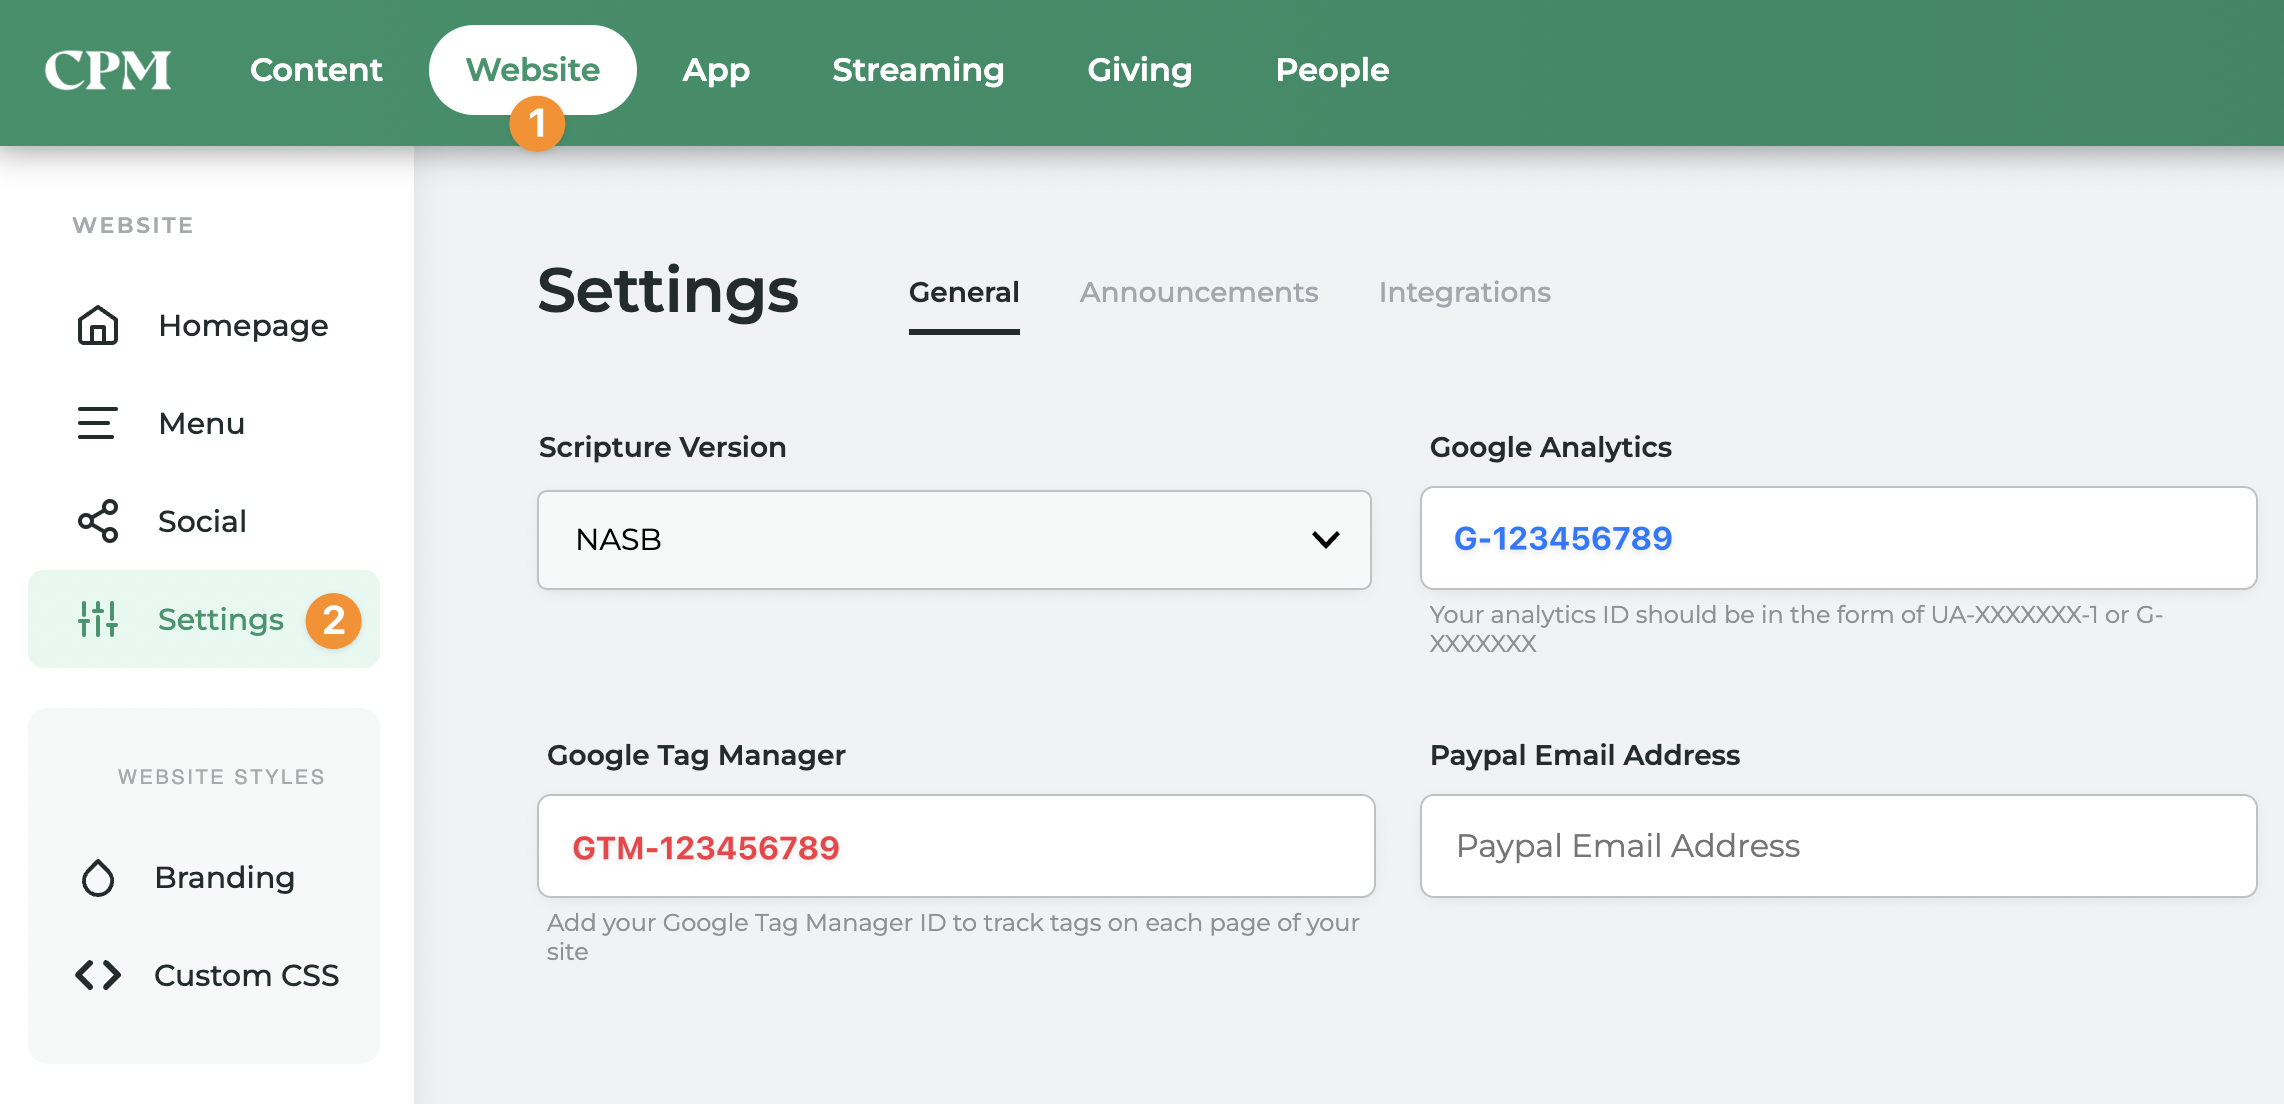The width and height of the screenshot is (2284, 1104).
Task: Click the Scripture Version chevron arrow
Action: [x=1325, y=540]
